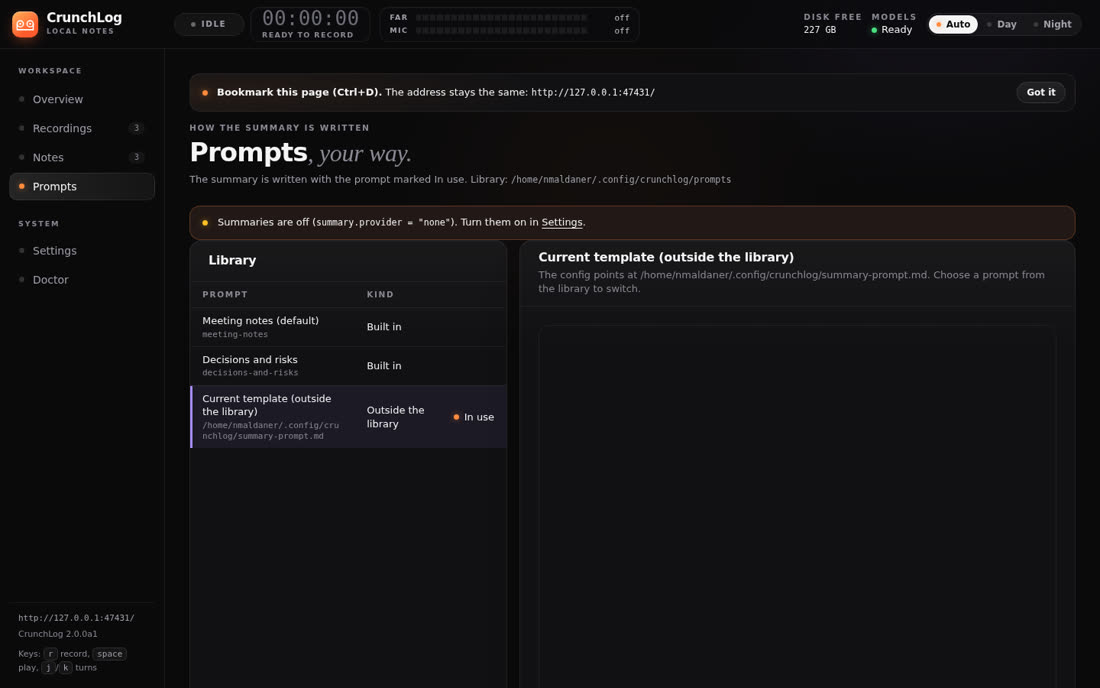This screenshot has height=688, width=1100.
Task: Click the empty template preview area
Action: pyautogui.click(x=797, y=506)
